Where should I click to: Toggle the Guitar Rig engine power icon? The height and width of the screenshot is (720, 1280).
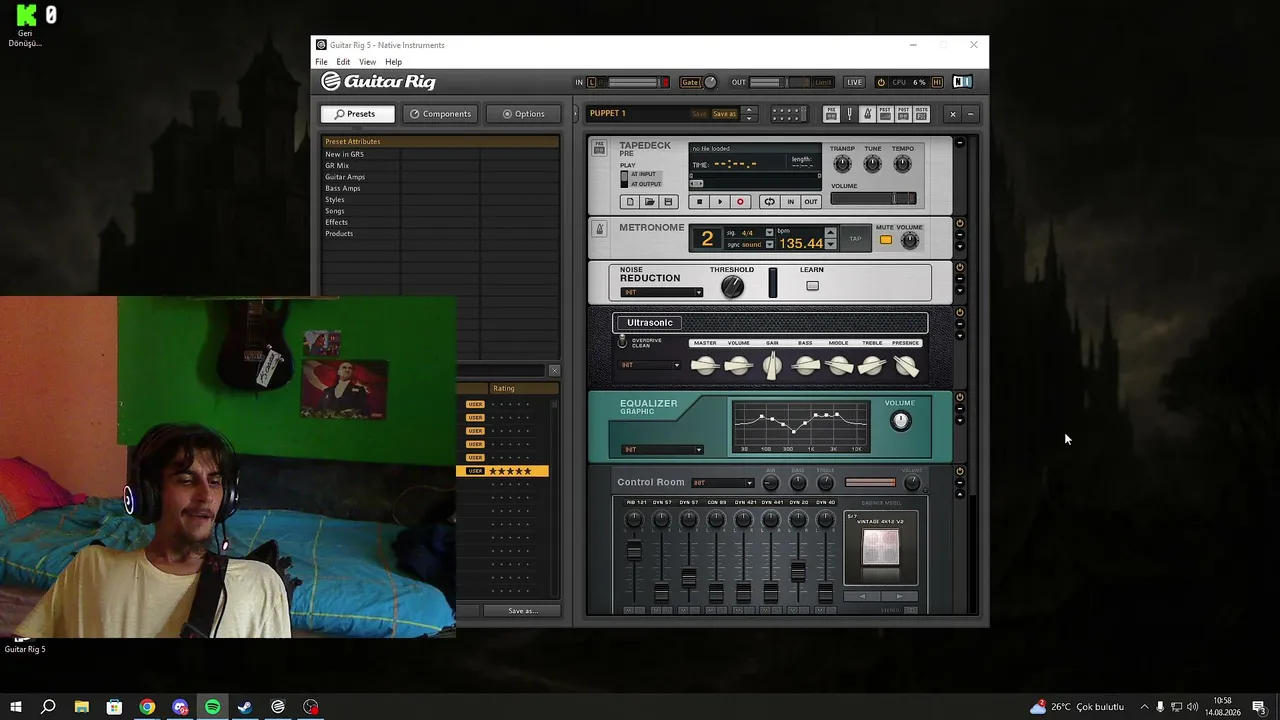881,82
